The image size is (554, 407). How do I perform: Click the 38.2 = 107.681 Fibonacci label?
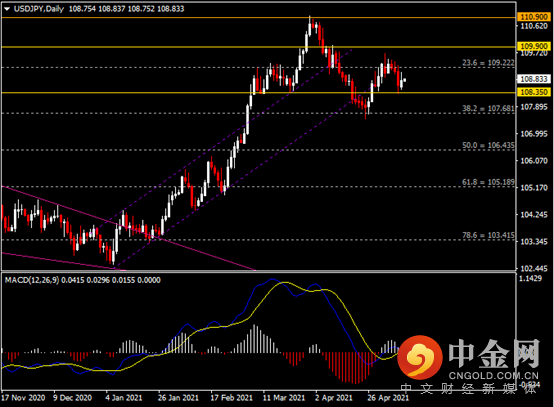click(x=488, y=108)
